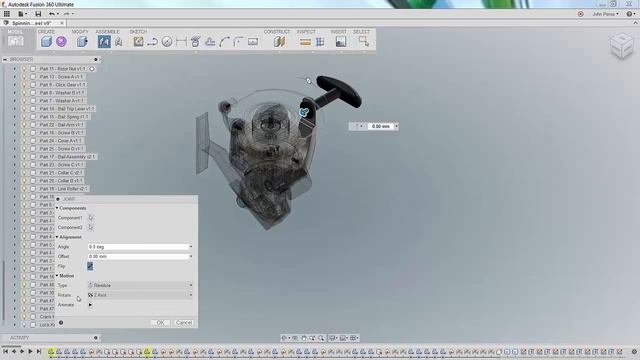Expand the Part 12 - Screw A tree node
The height and width of the screenshot is (360, 640).
click(x=15, y=77)
